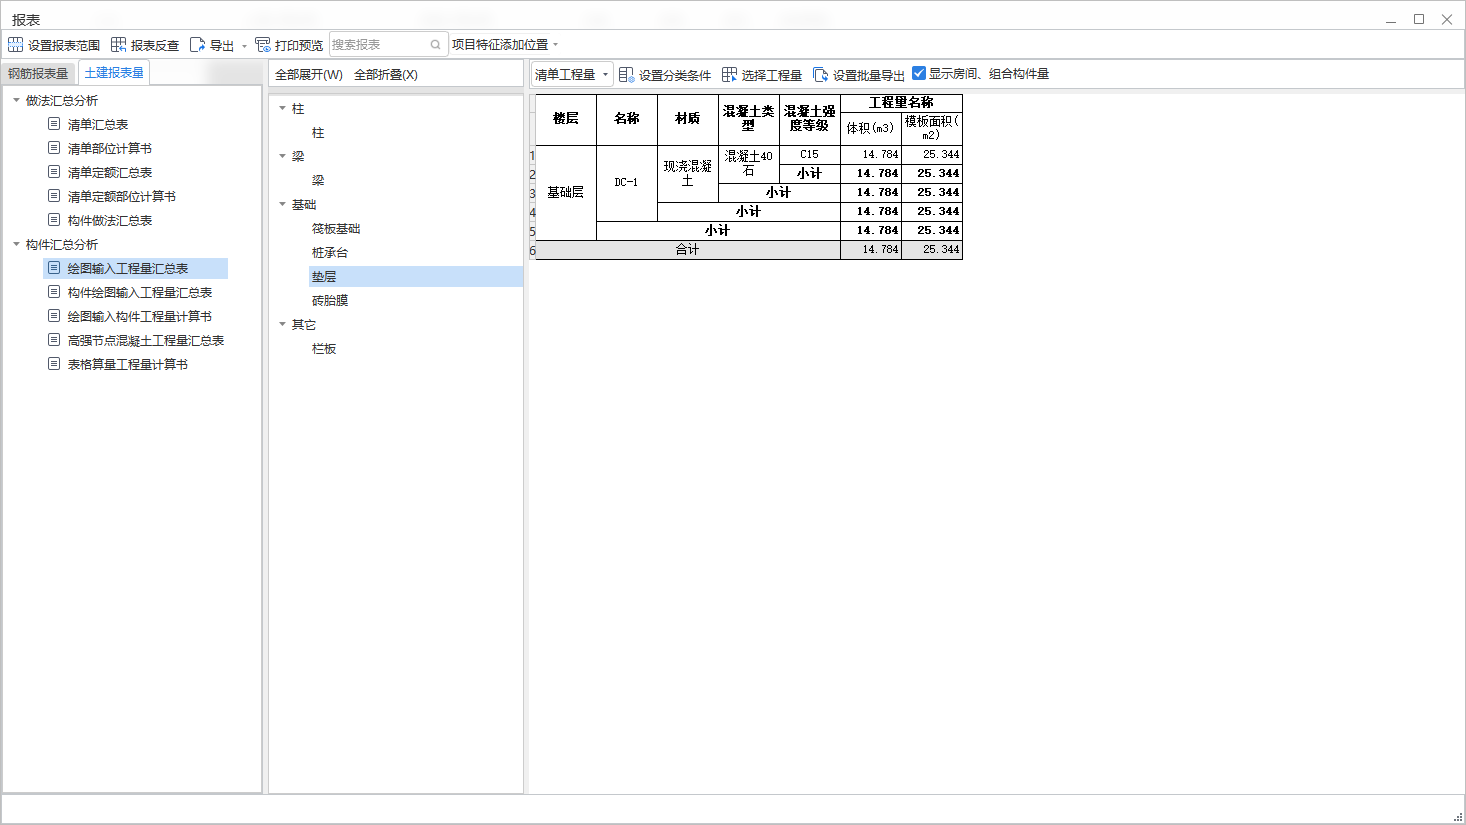Open 清单定额汇总表 report
Viewport: 1466px width, 825px height.
tap(110, 173)
